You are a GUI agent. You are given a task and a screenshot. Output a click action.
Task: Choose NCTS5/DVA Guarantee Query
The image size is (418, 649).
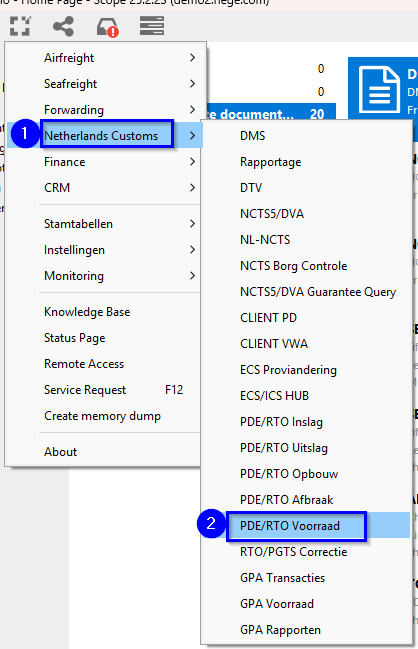(x=318, y=292)
